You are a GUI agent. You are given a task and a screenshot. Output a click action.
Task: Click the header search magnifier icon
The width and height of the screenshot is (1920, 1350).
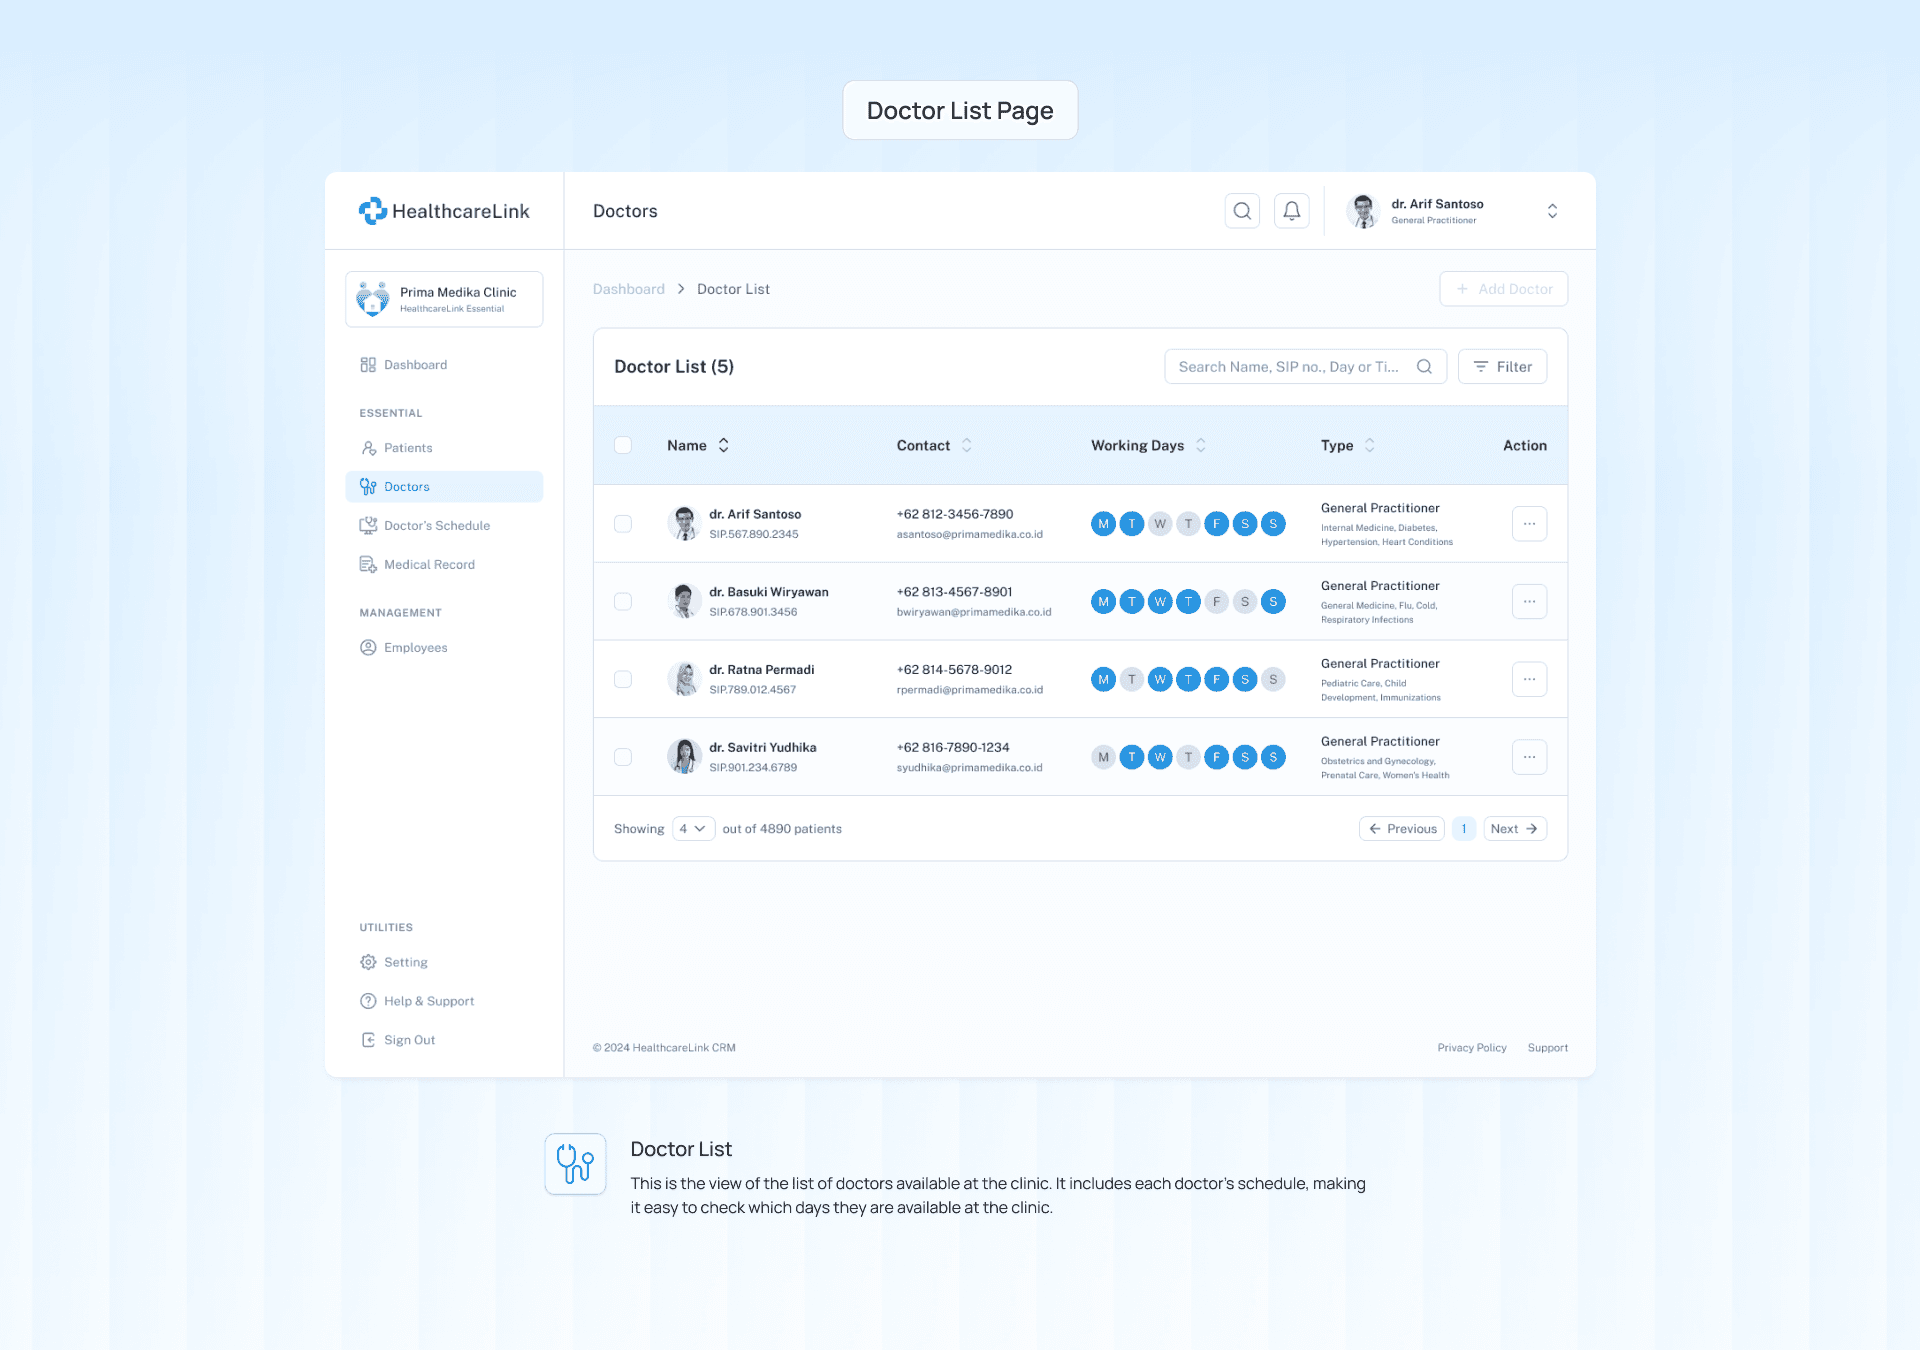[x=1242, y=211]
